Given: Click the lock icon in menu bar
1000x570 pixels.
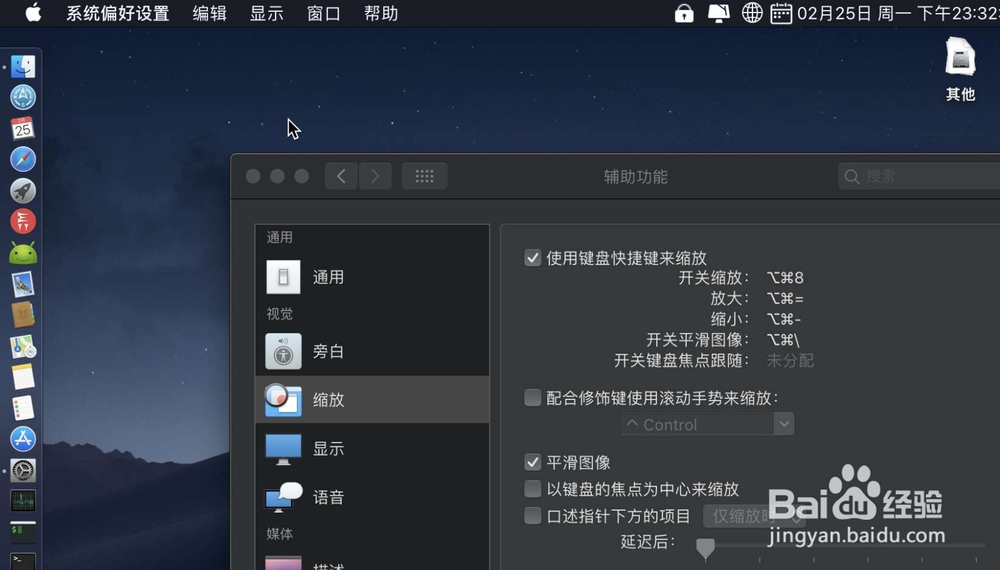Looking at the screenshot, I should (x=684, y=13).
